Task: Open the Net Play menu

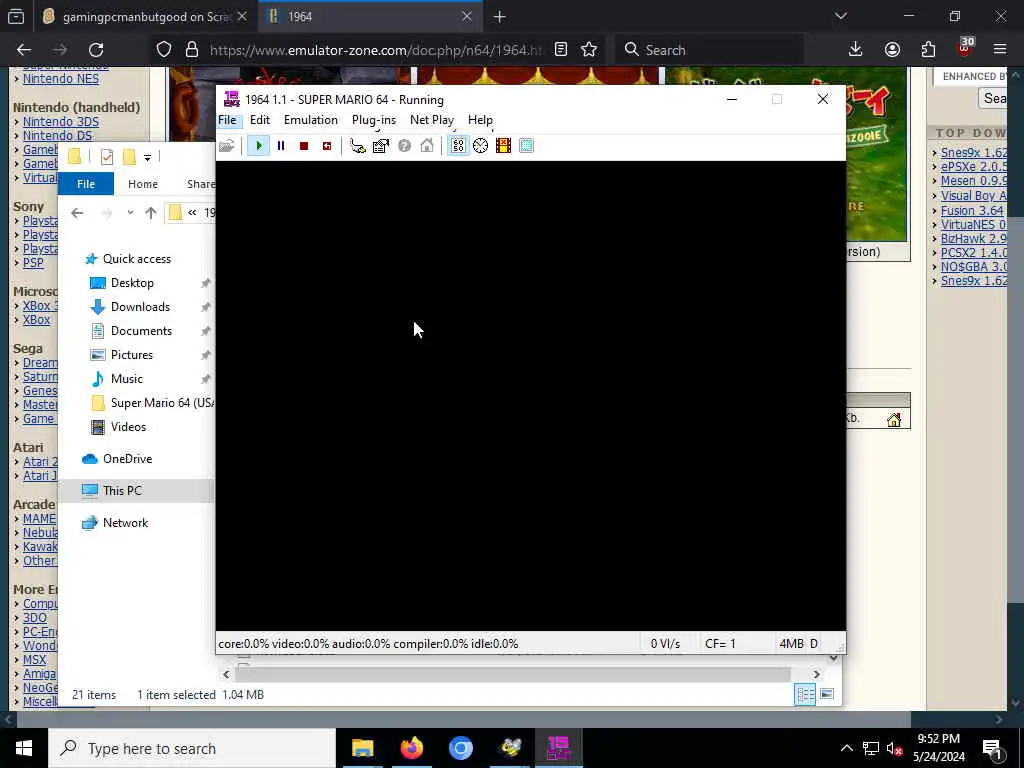Action: point(432,120)
